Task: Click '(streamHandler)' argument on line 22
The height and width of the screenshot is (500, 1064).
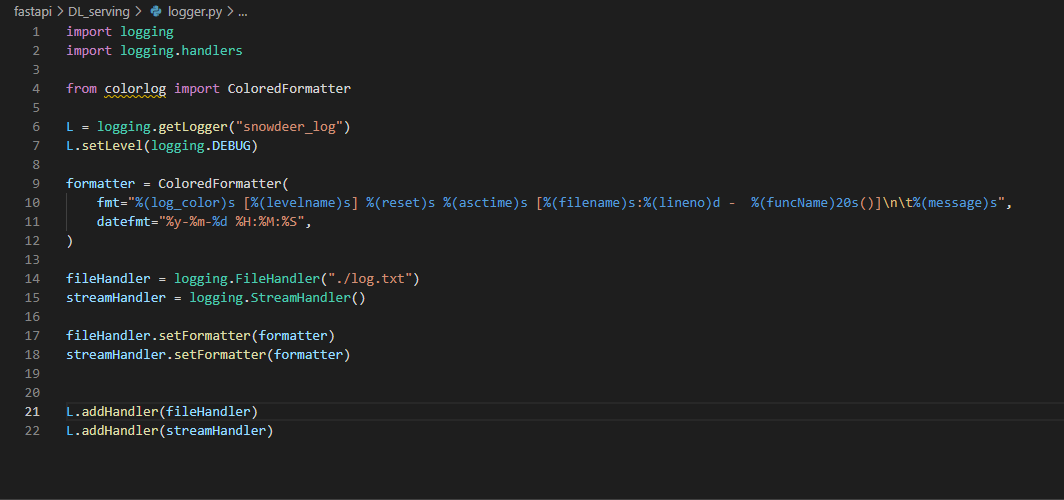Action: [x=216, y=430]
